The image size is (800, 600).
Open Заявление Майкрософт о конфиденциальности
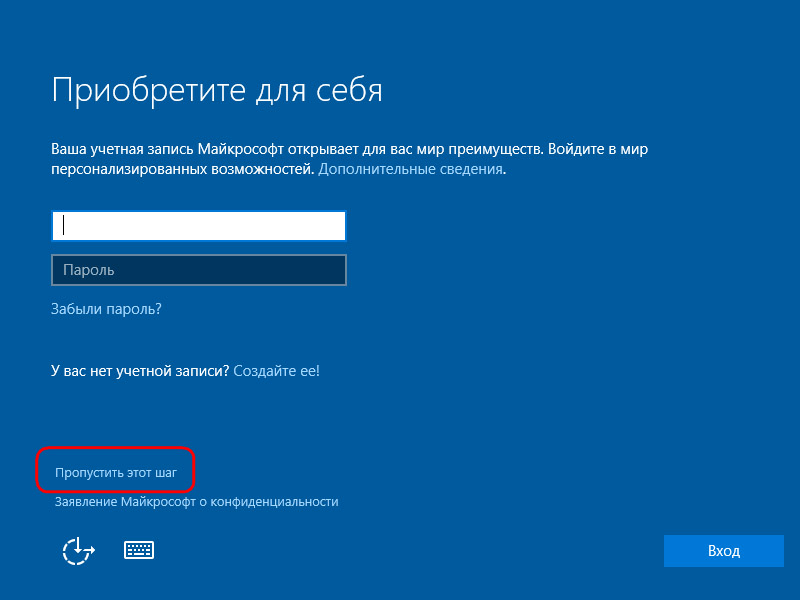point(196,502)
